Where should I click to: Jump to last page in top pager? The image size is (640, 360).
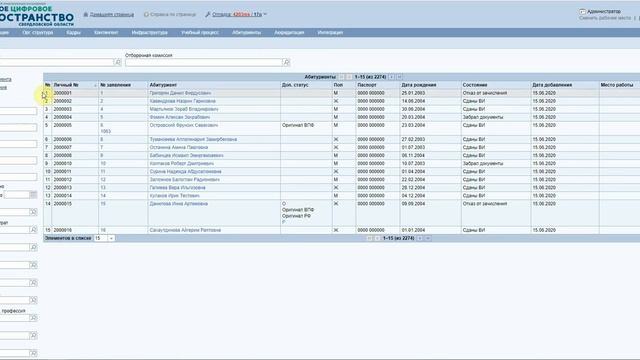(x=399, y=77)
